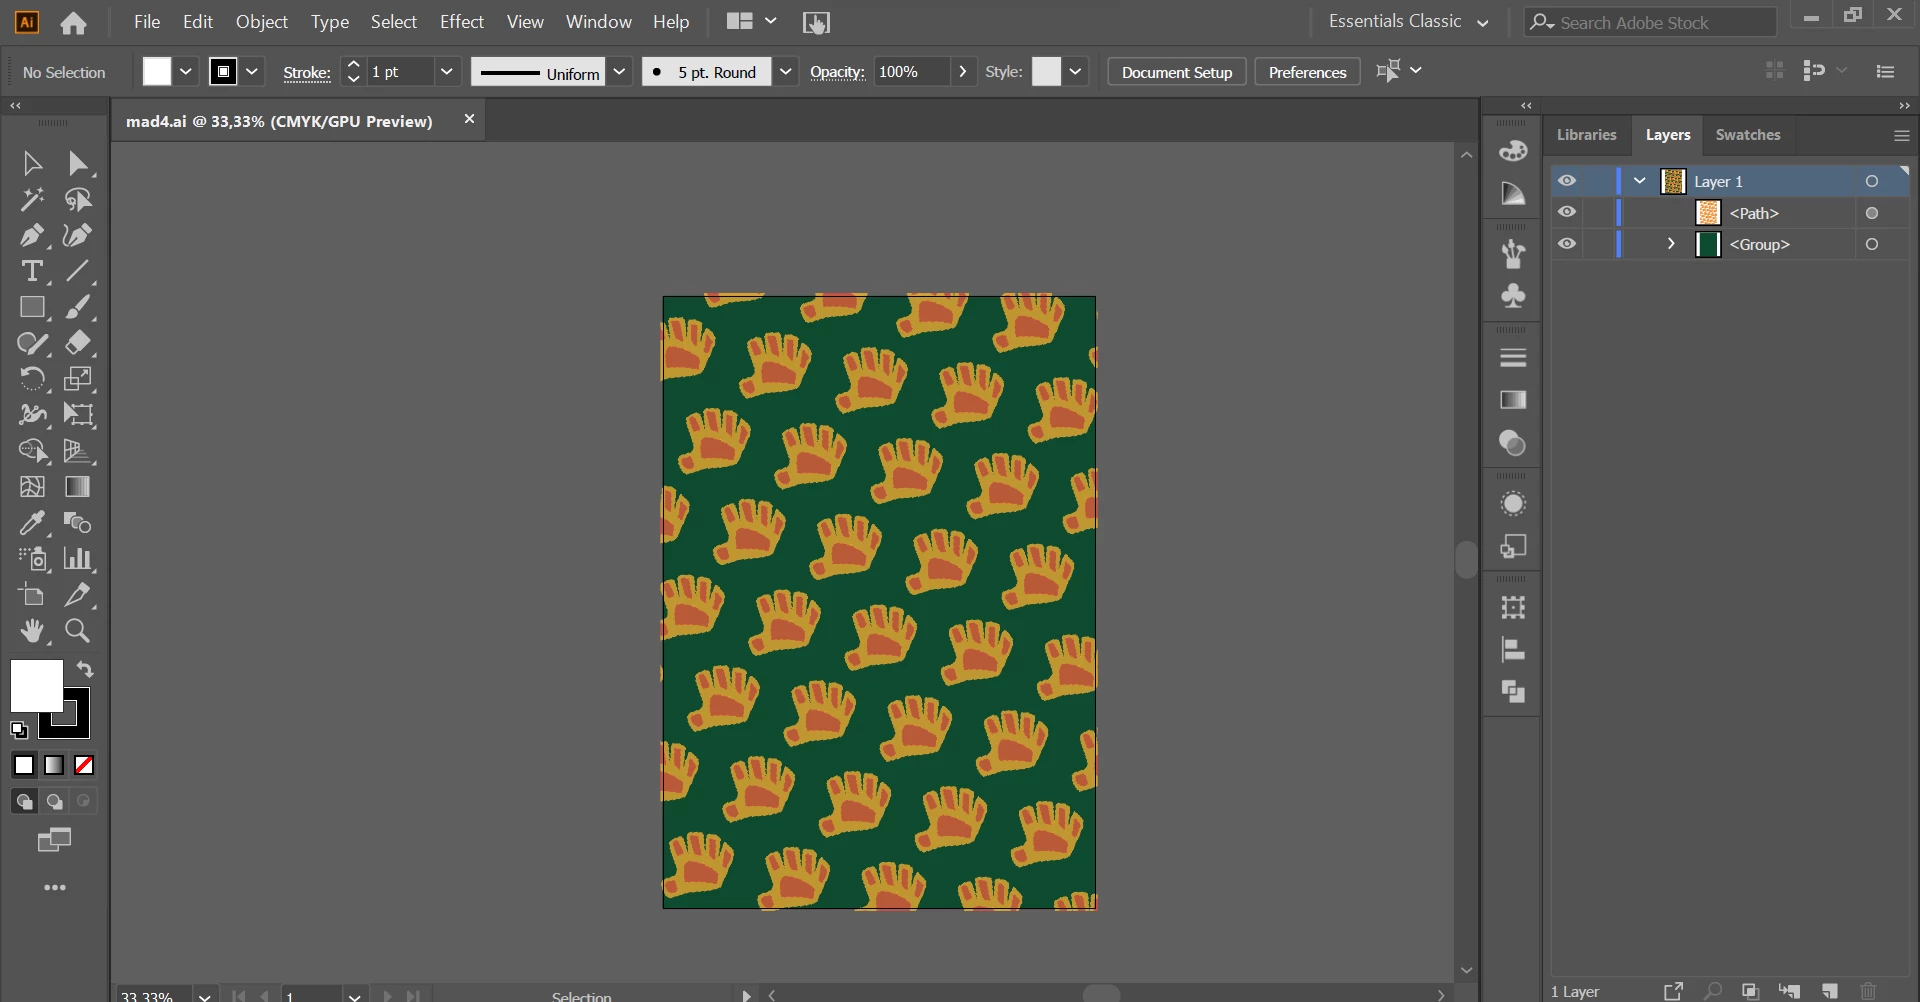This screenshot has width=1920, height=1002.
Task: Hide the <Path> sublayer
Action: (1567, 212)
